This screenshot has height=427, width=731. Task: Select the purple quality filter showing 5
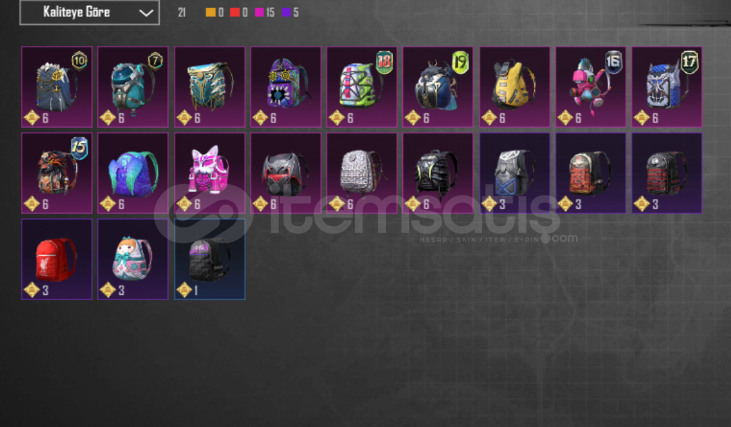pos(290,13)
